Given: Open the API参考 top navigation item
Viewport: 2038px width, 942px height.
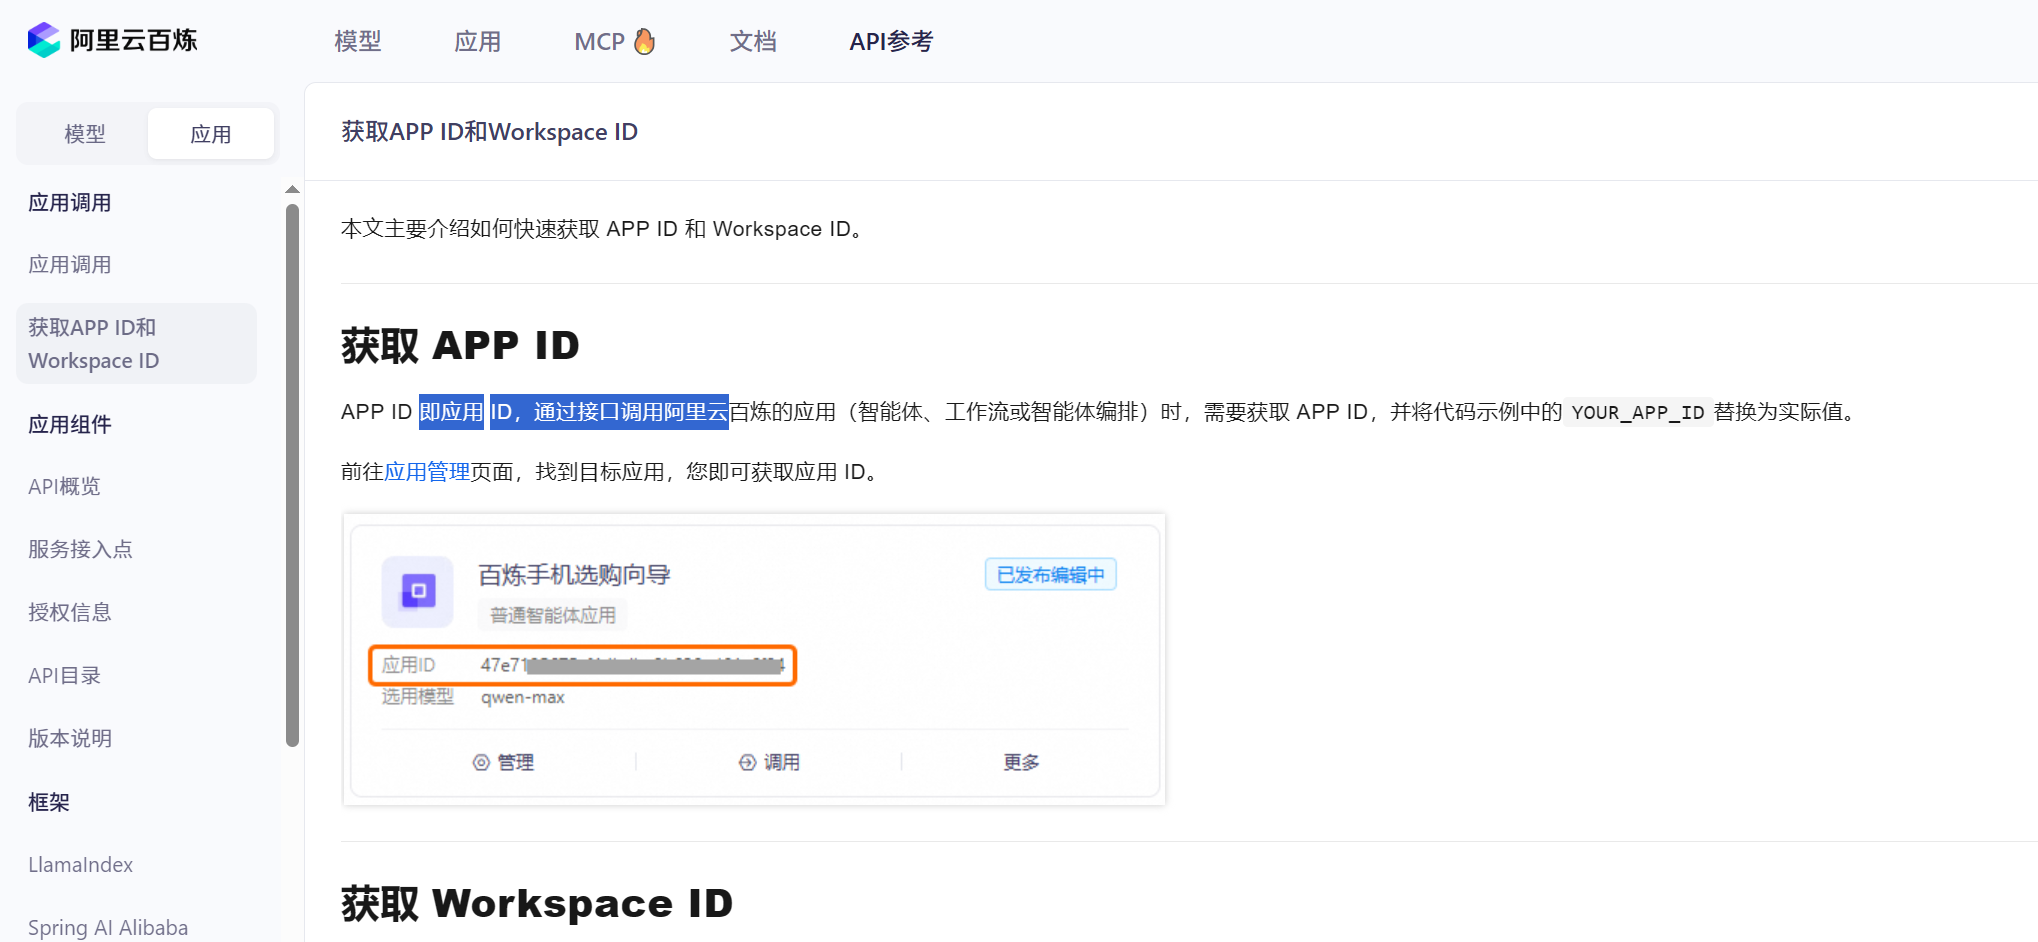Looking at the screenshot, I should [x=891, y=41].
